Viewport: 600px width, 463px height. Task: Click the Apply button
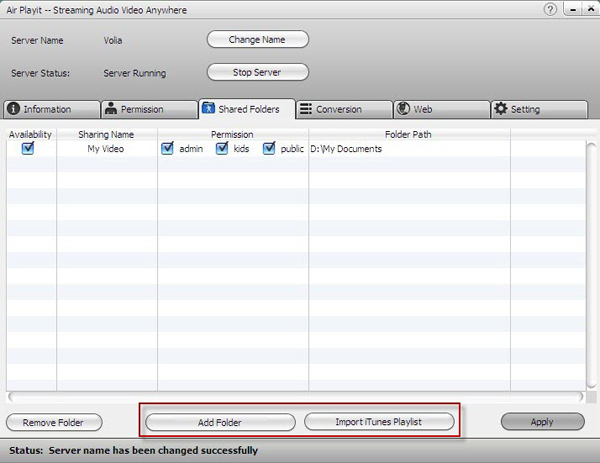(542, 422)
